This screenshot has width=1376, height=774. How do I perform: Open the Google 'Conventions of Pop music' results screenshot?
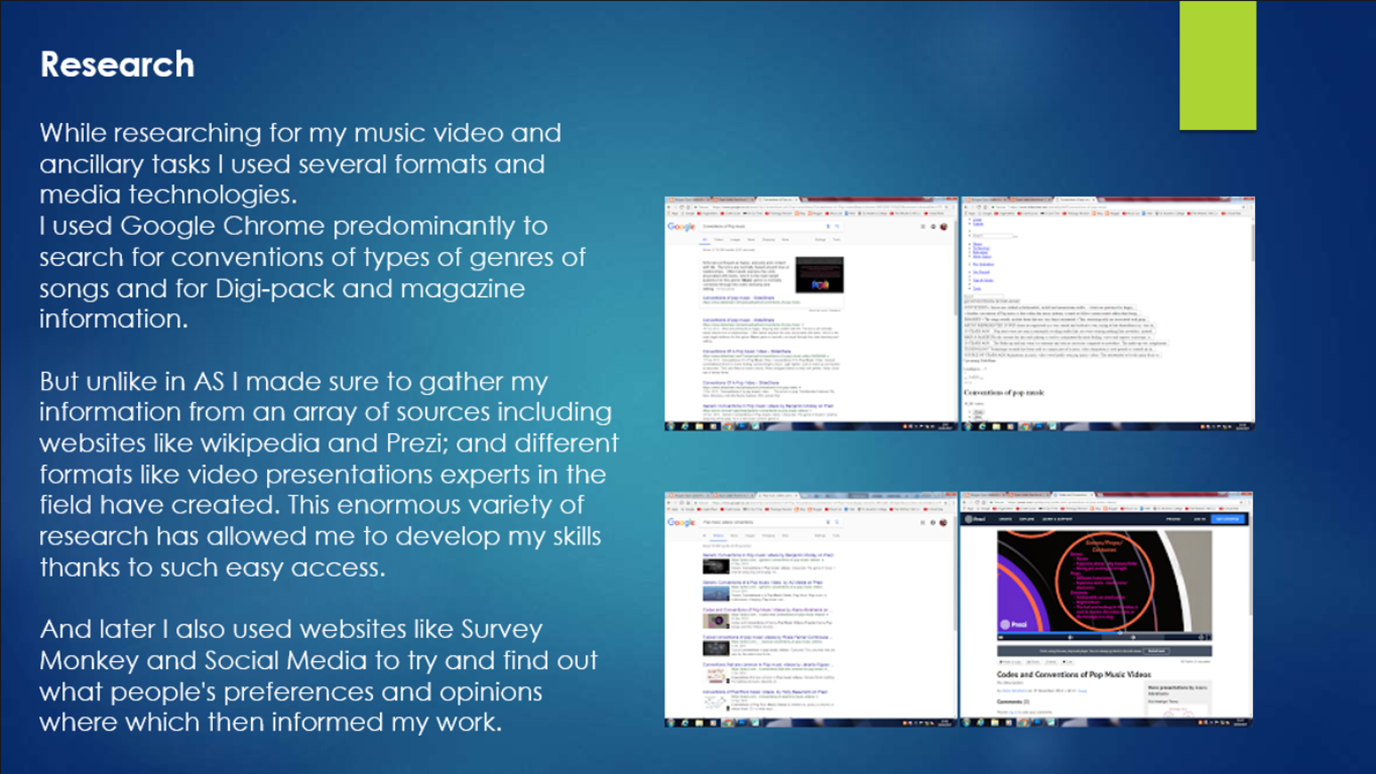[x=811, y=314]
